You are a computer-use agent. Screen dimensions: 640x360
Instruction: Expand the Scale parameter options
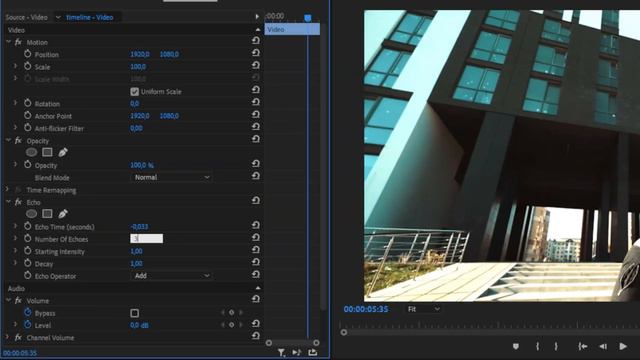pyautogui.click(x=16, y=66)
